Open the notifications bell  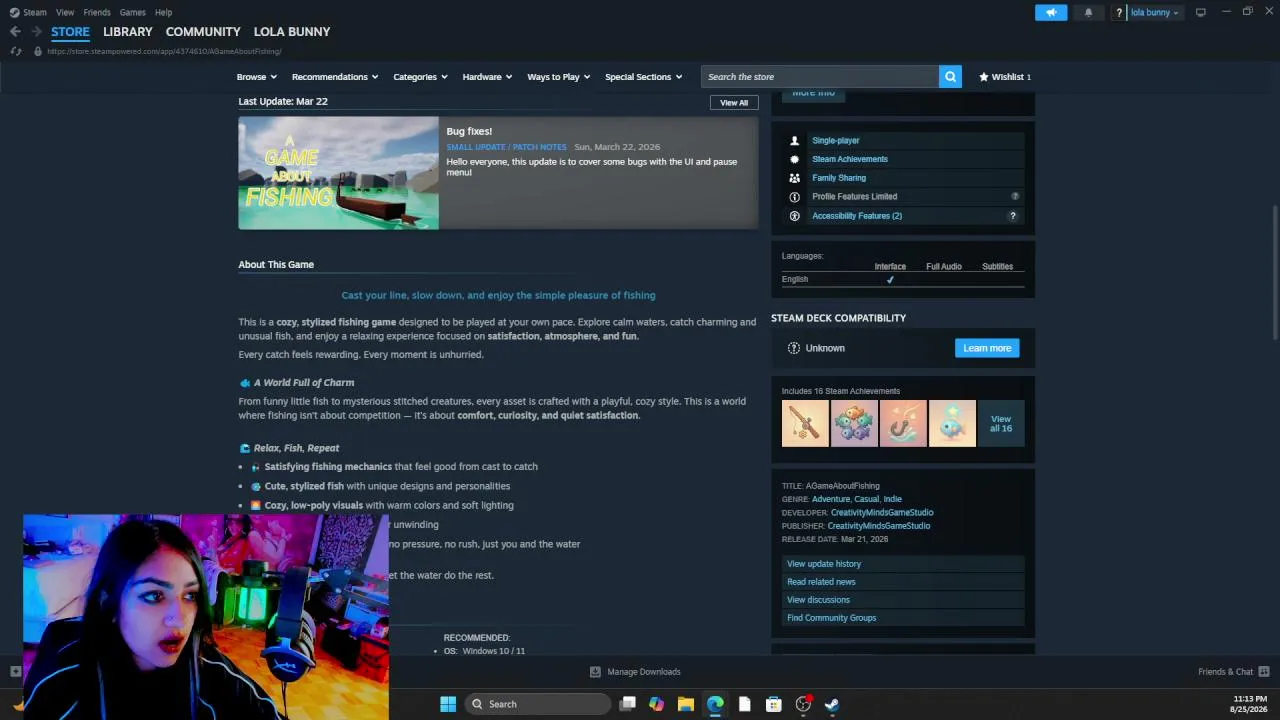[x=1088, y=12]
